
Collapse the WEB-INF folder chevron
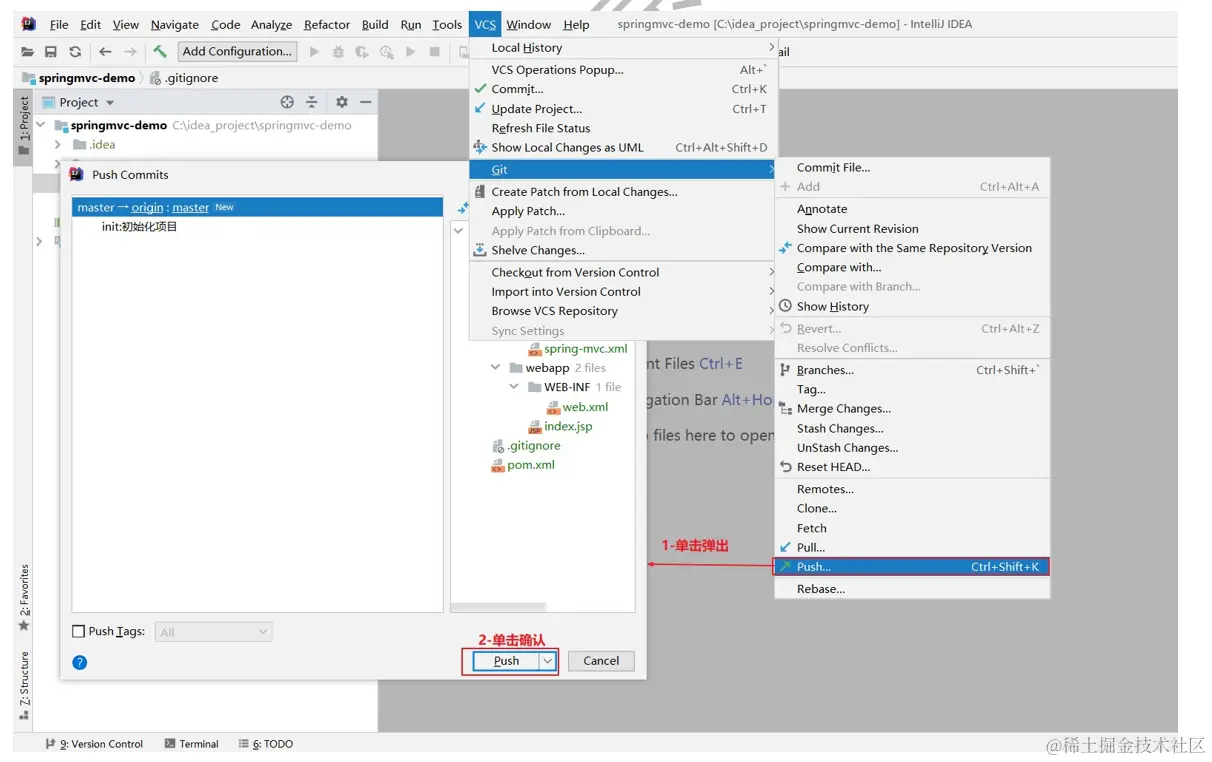click(x=514, y=387)
